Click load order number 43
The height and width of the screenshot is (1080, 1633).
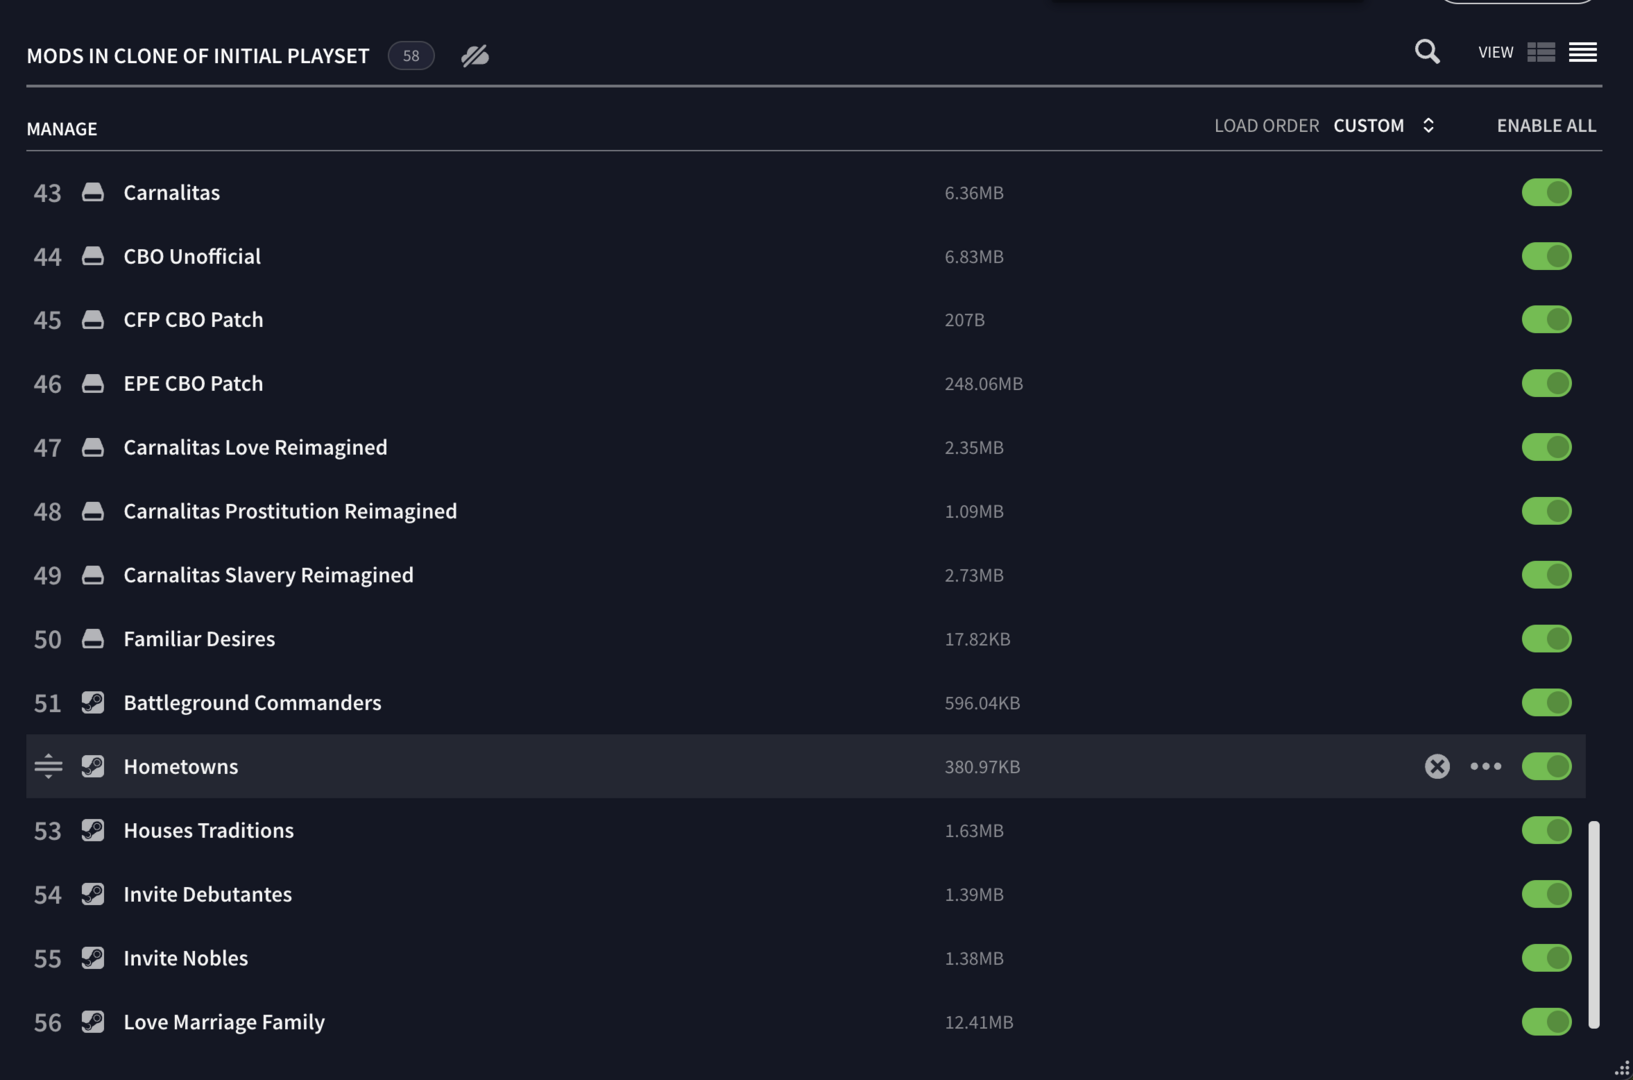(47, 193)
